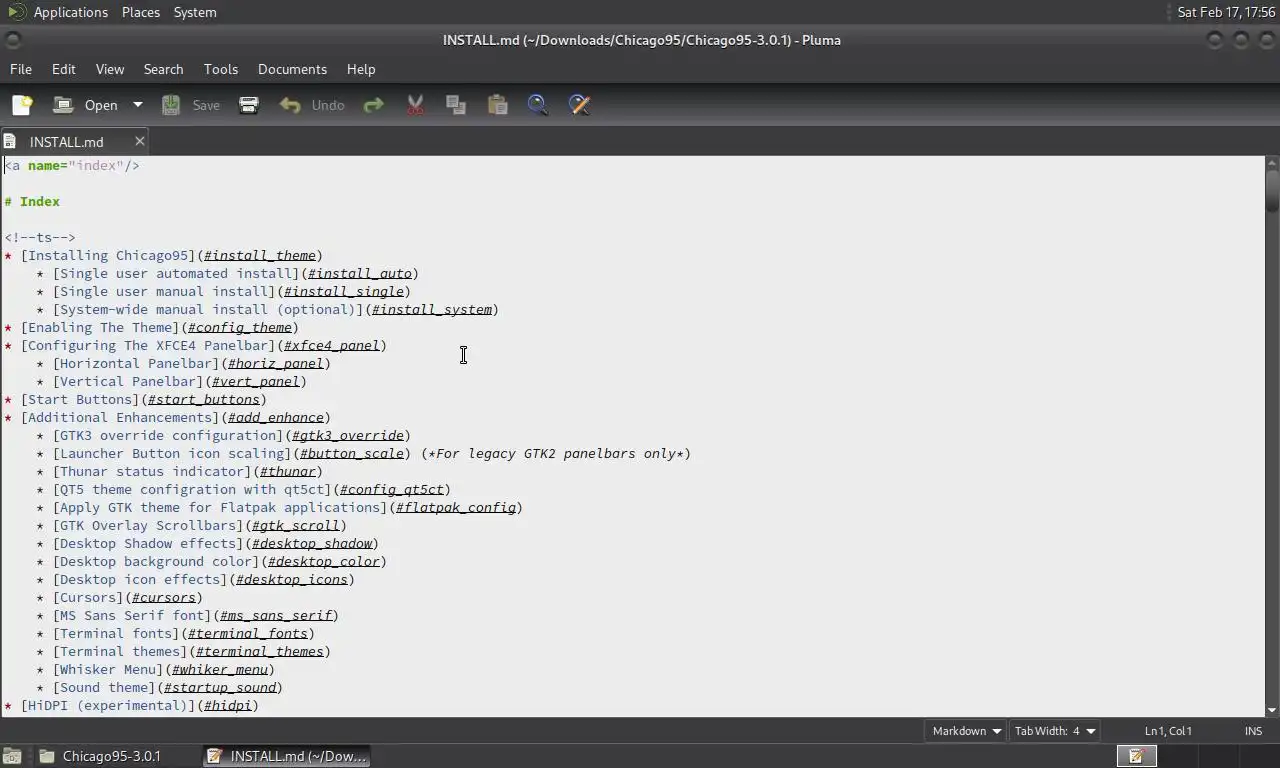The width and height of the screenshot is (1280, 768).
Task: Click the Open file button
Action: click(85, 105)
